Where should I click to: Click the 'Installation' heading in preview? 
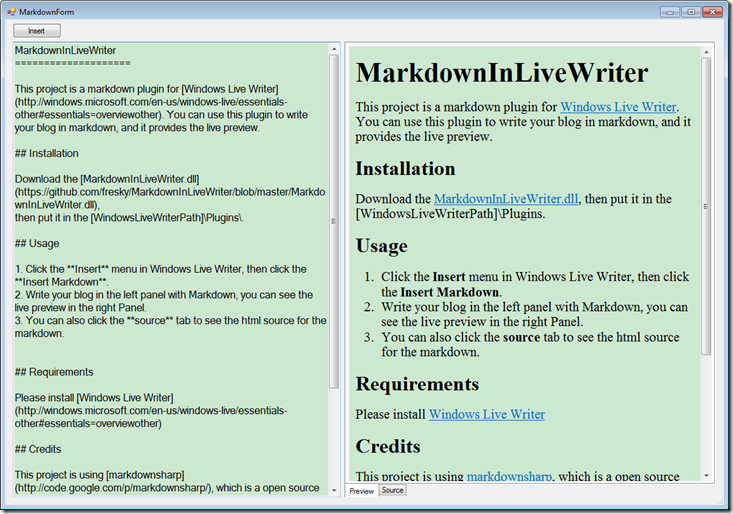tap(405, 169)
